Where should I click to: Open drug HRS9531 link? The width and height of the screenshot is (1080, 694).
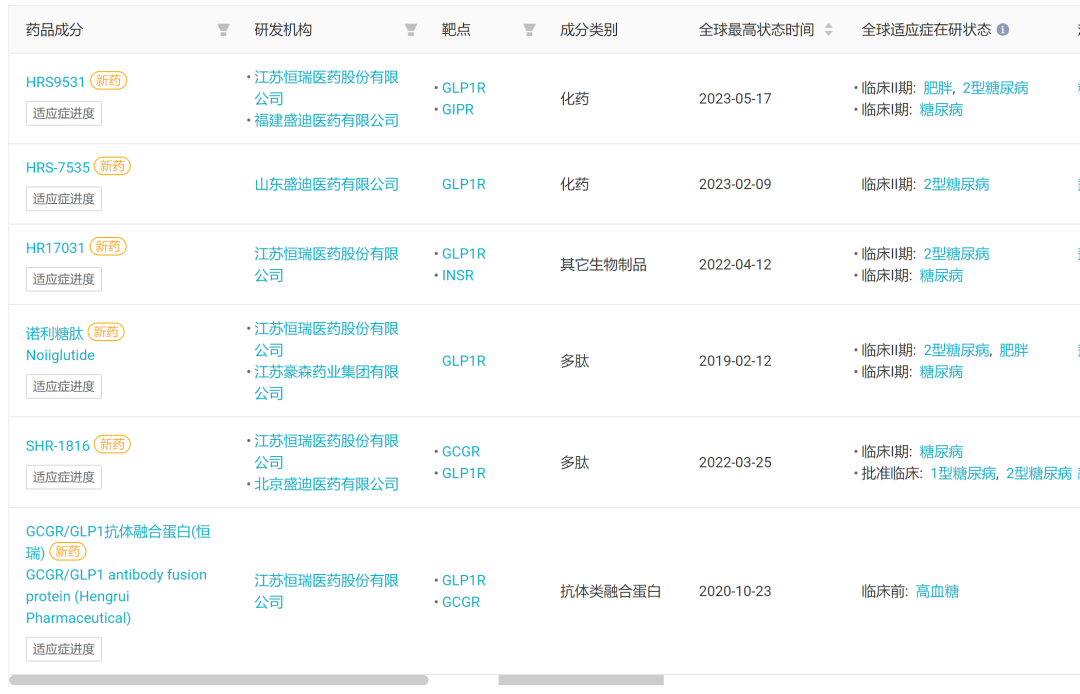[55, 82]
